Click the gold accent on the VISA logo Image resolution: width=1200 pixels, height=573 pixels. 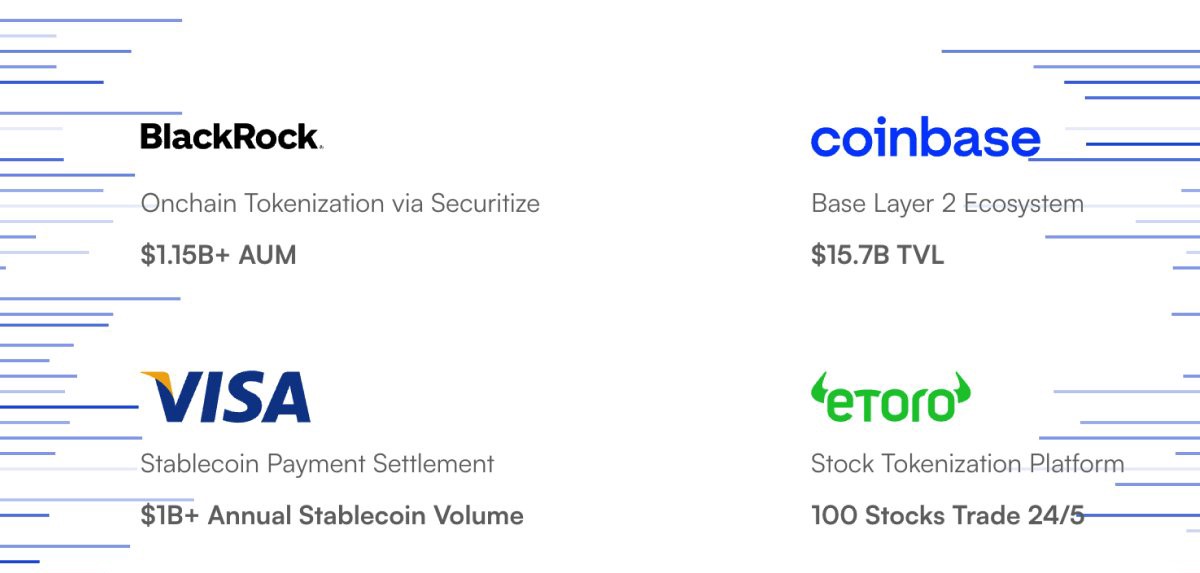tap(157, 381)
